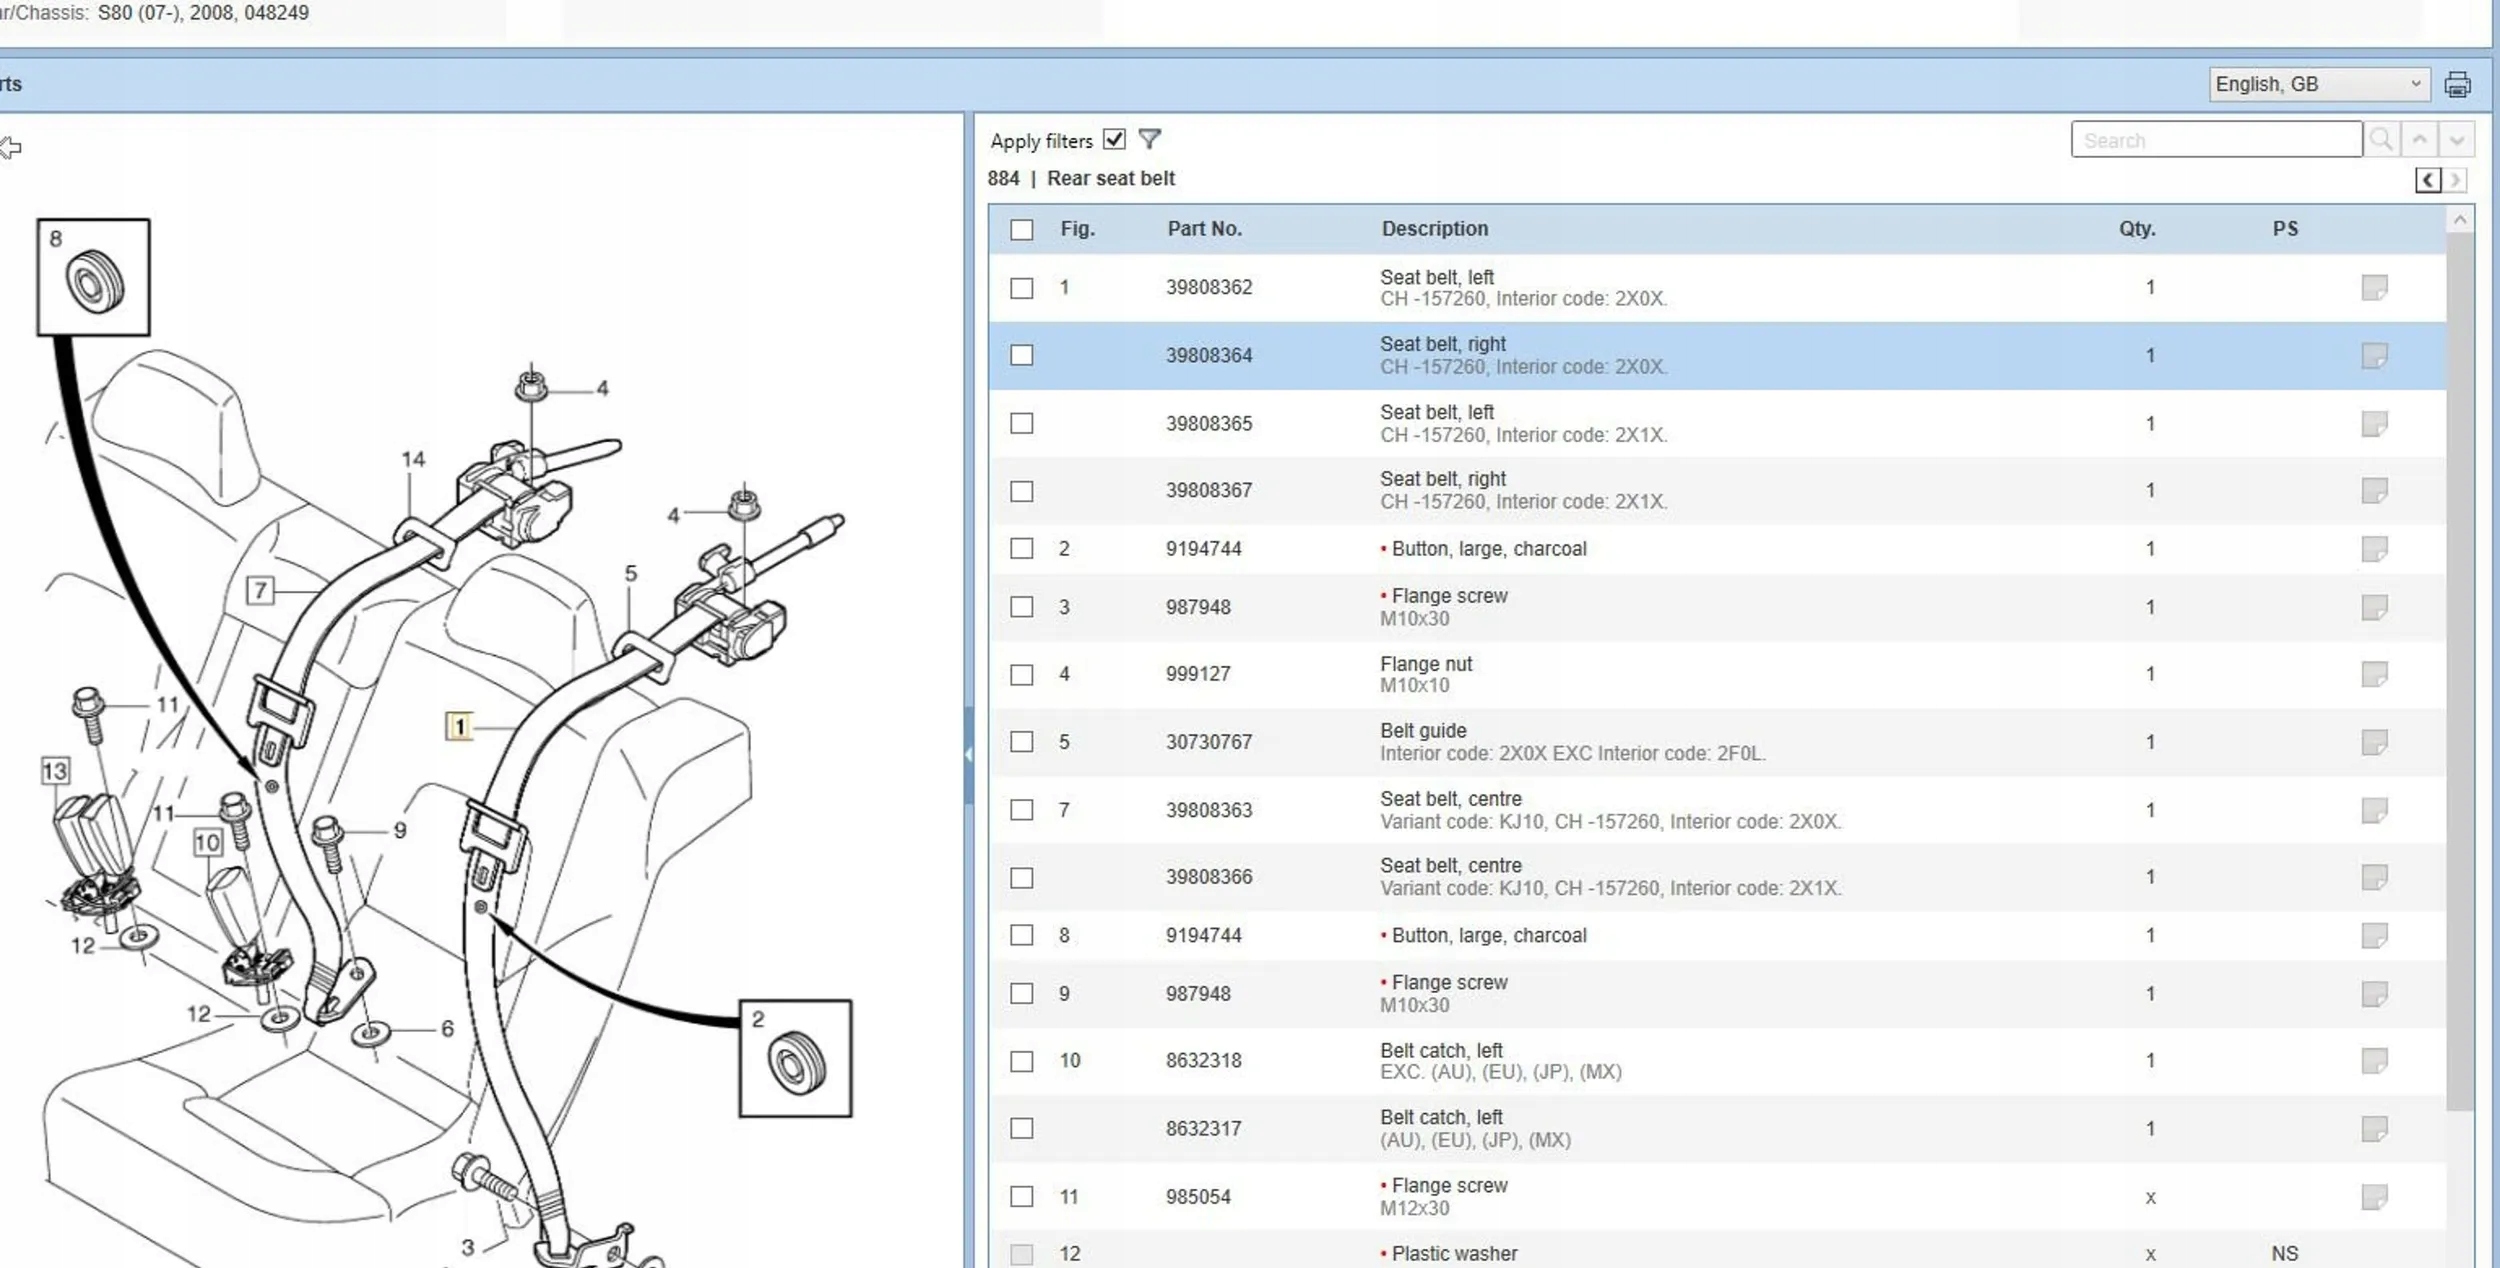The image size is (2500, 1268).
Task: Open note icon for Fig. 8 button row
Action: [x=2374, y=936]
